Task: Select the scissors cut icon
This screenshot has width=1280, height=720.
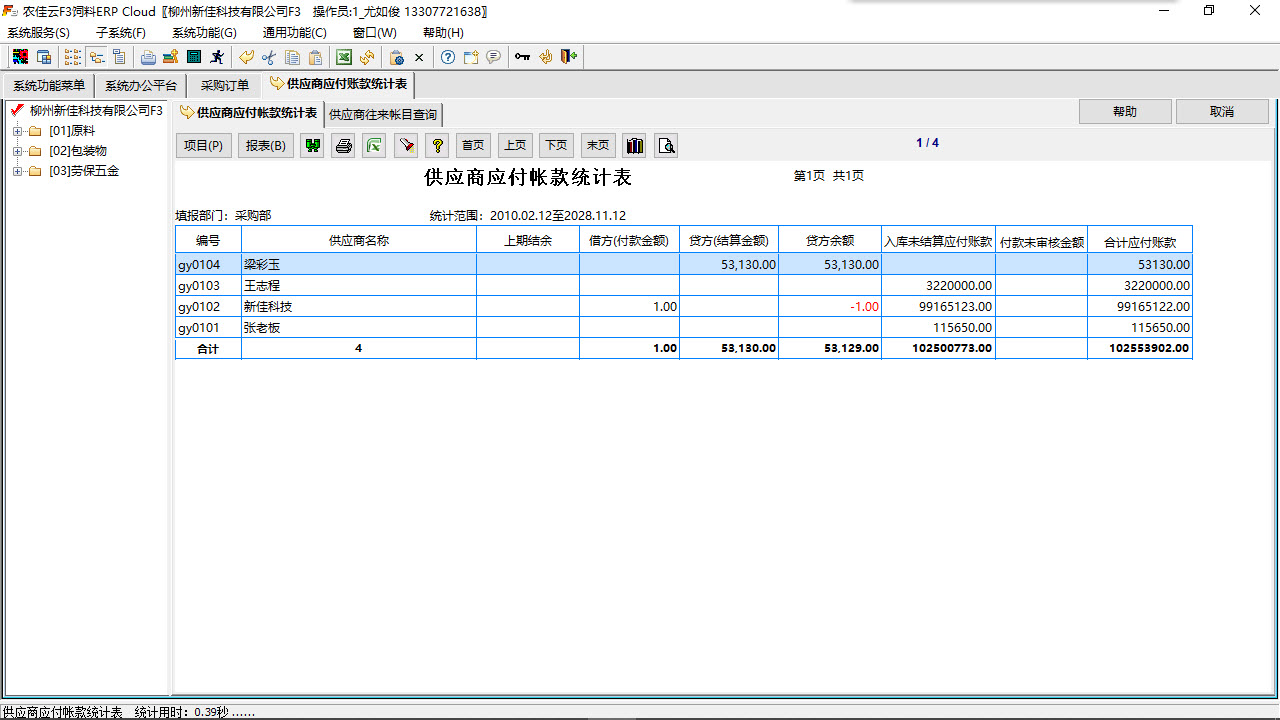Action: click(x=267, y=57)
